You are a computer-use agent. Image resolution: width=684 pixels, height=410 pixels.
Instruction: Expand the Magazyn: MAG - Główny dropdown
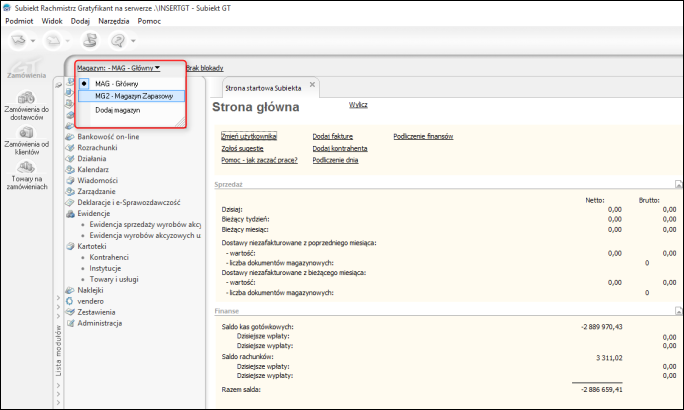[x=118, y=68]
